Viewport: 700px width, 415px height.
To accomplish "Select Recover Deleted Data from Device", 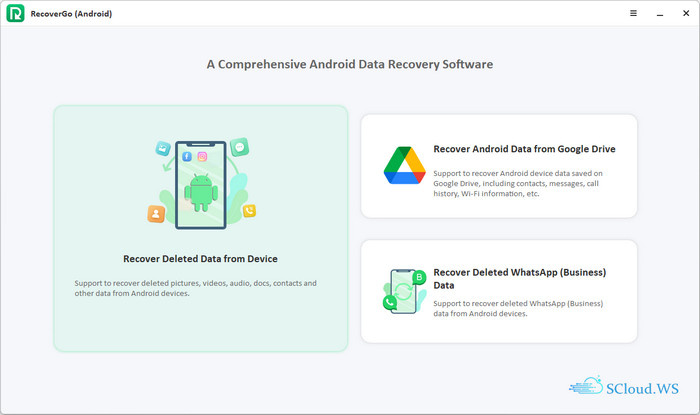I will tap(200, 259).
